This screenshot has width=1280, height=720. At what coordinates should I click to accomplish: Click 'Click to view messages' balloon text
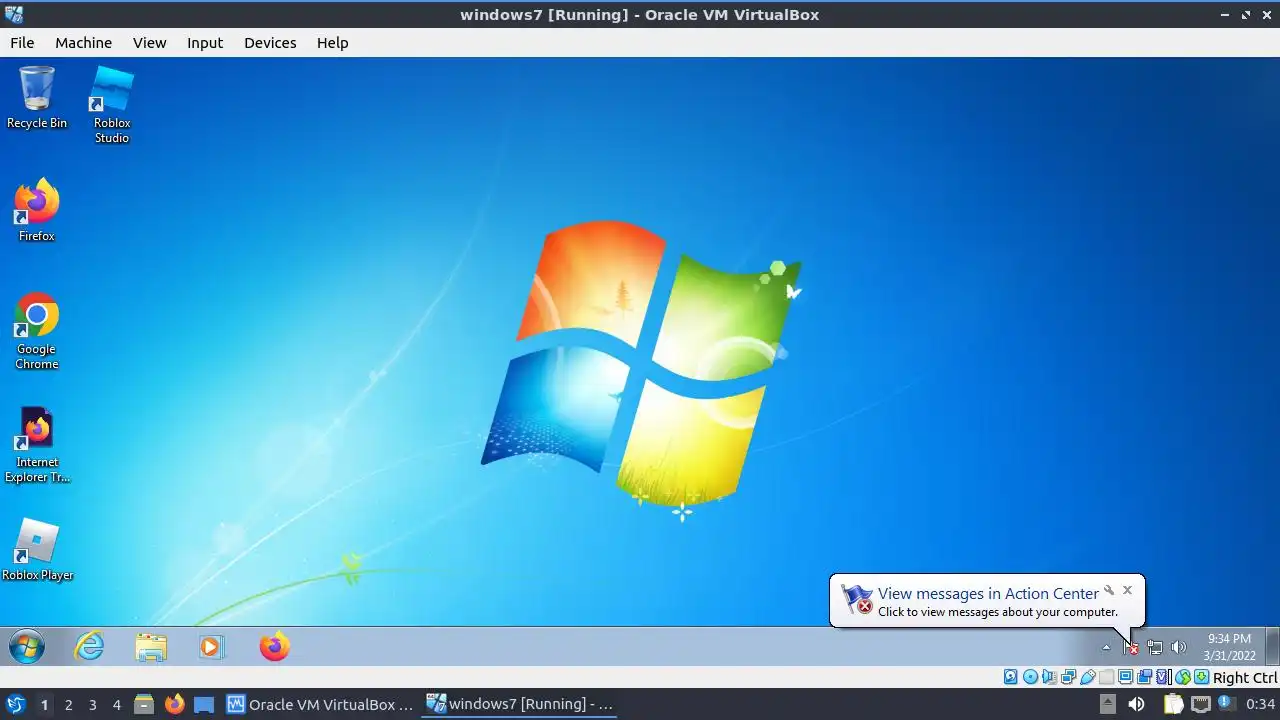tap(998, 612)
